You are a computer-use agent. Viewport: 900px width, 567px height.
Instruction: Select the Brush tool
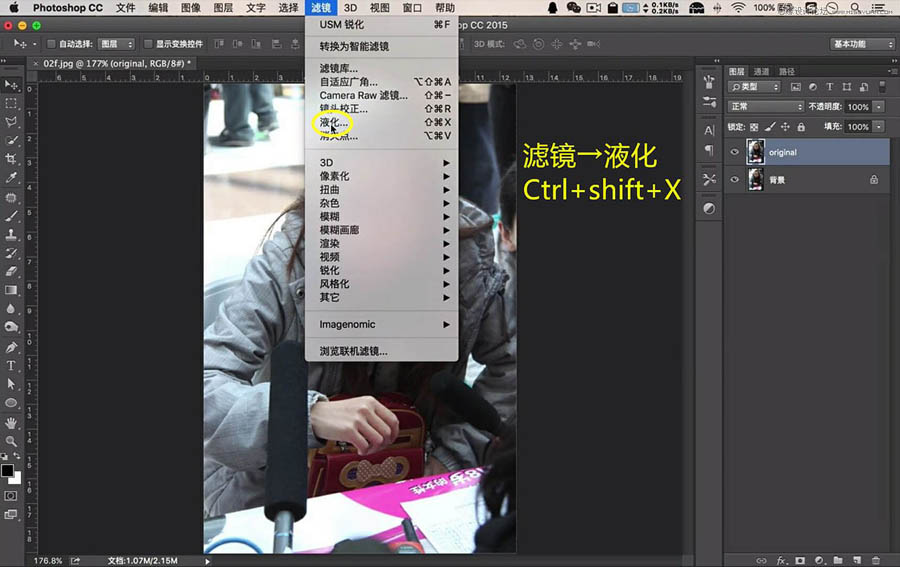pyautogui.click(x=11, y=216)
